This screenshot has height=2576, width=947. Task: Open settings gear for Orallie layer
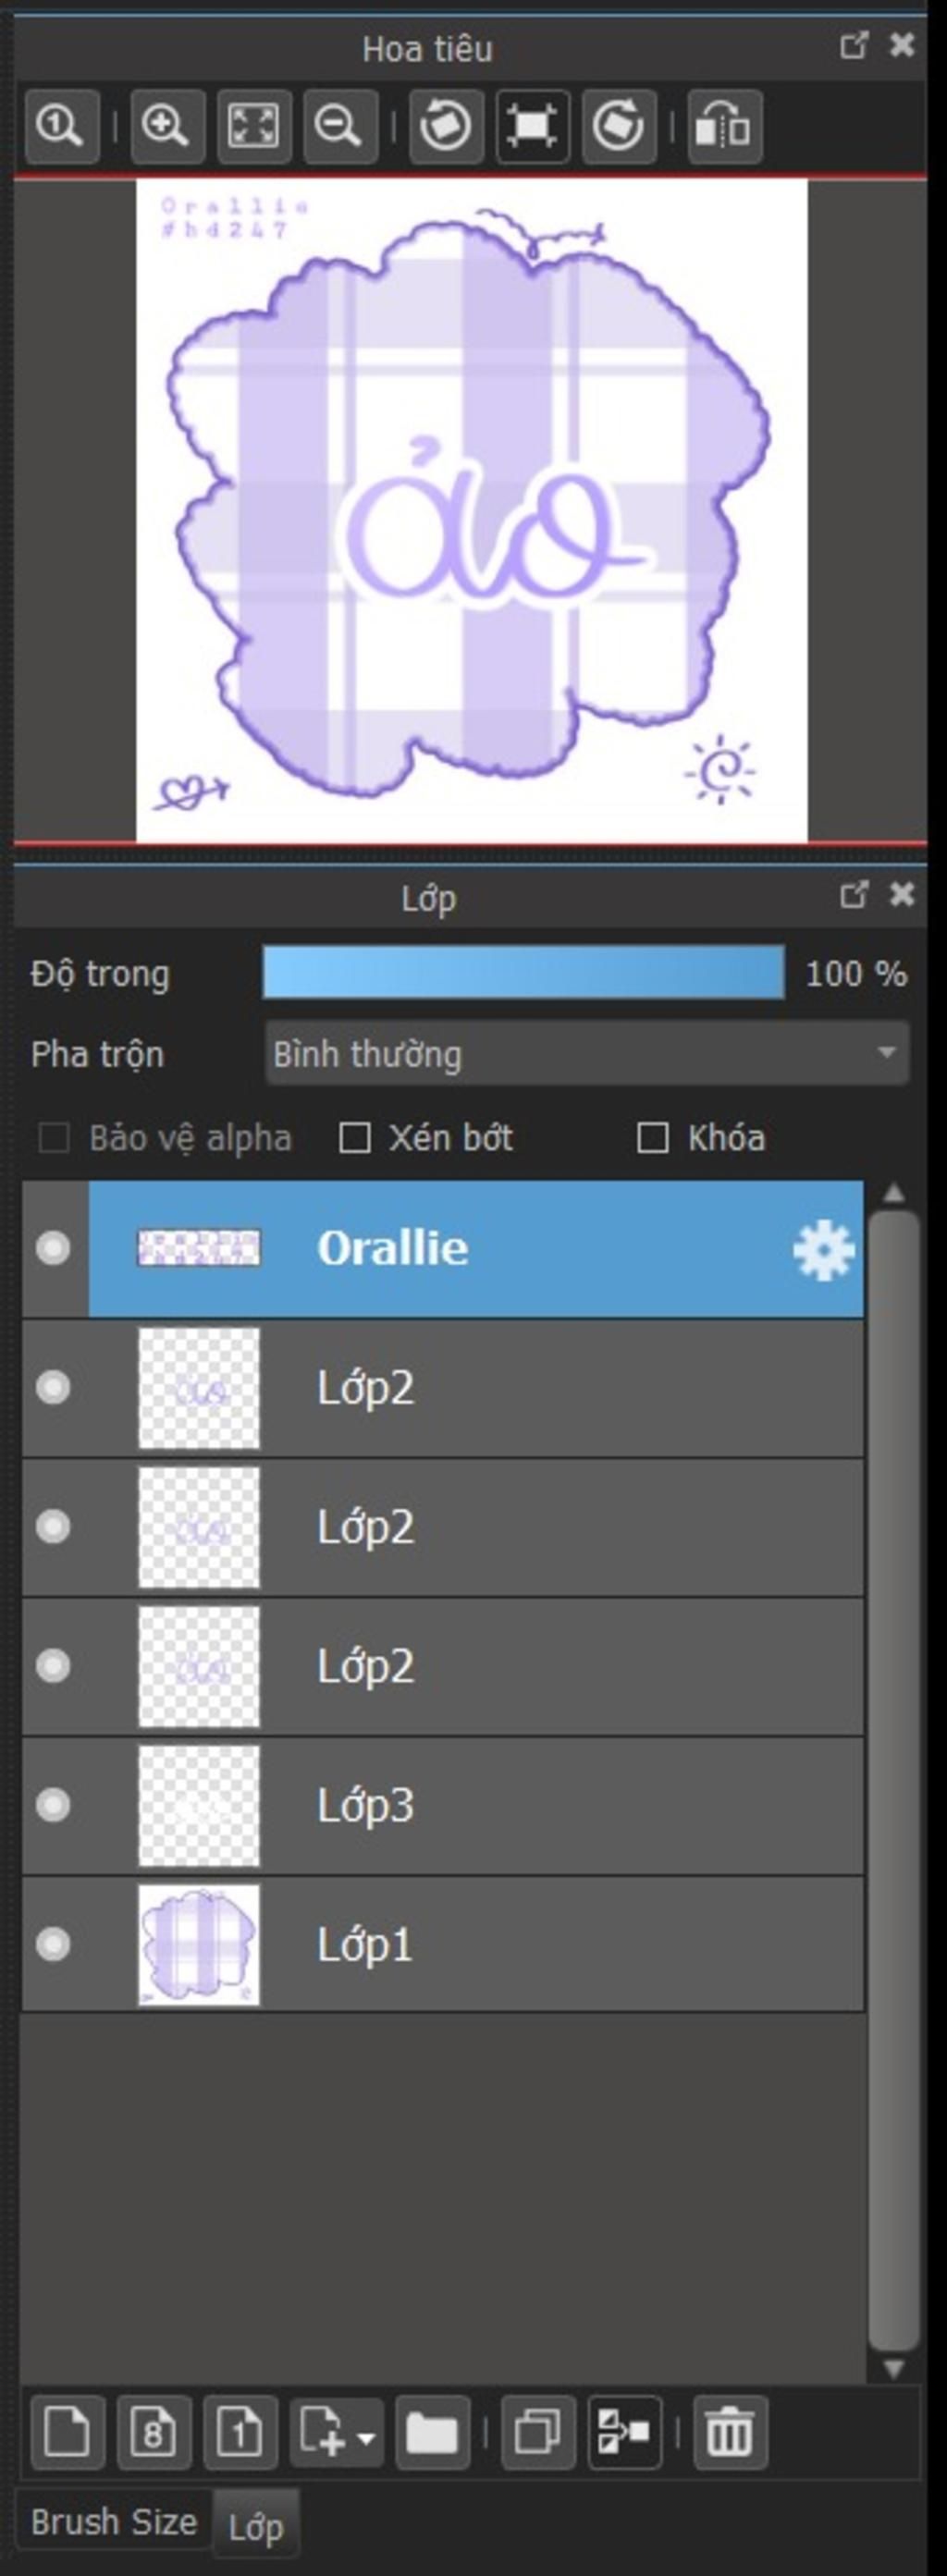(x=823, y=1249)
